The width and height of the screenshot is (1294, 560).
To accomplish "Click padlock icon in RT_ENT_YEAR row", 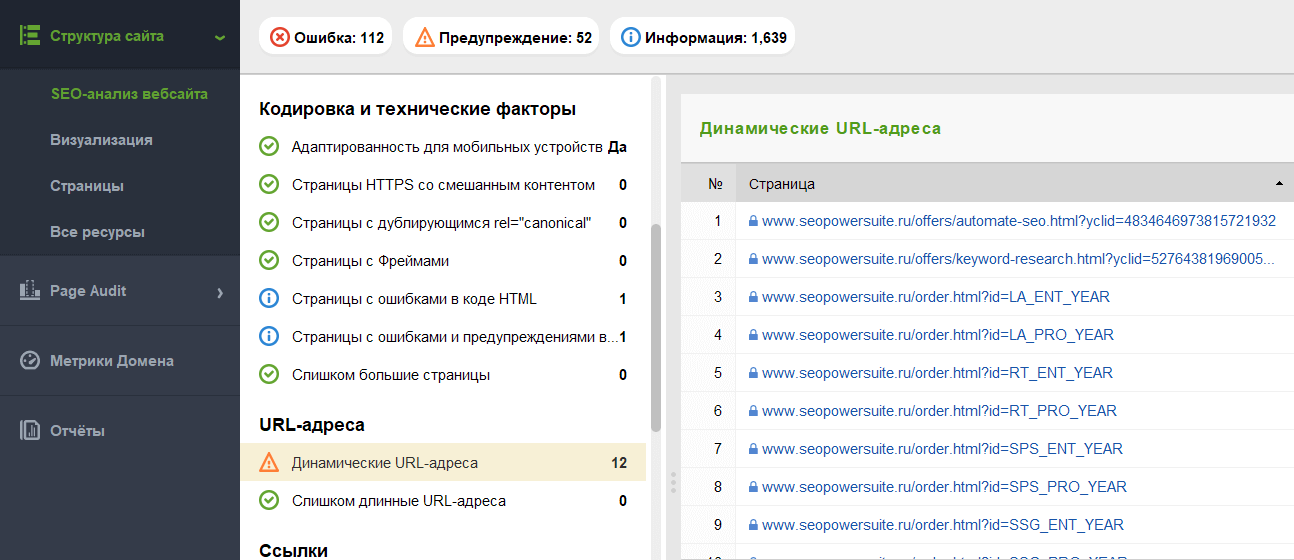I will 753,373.
